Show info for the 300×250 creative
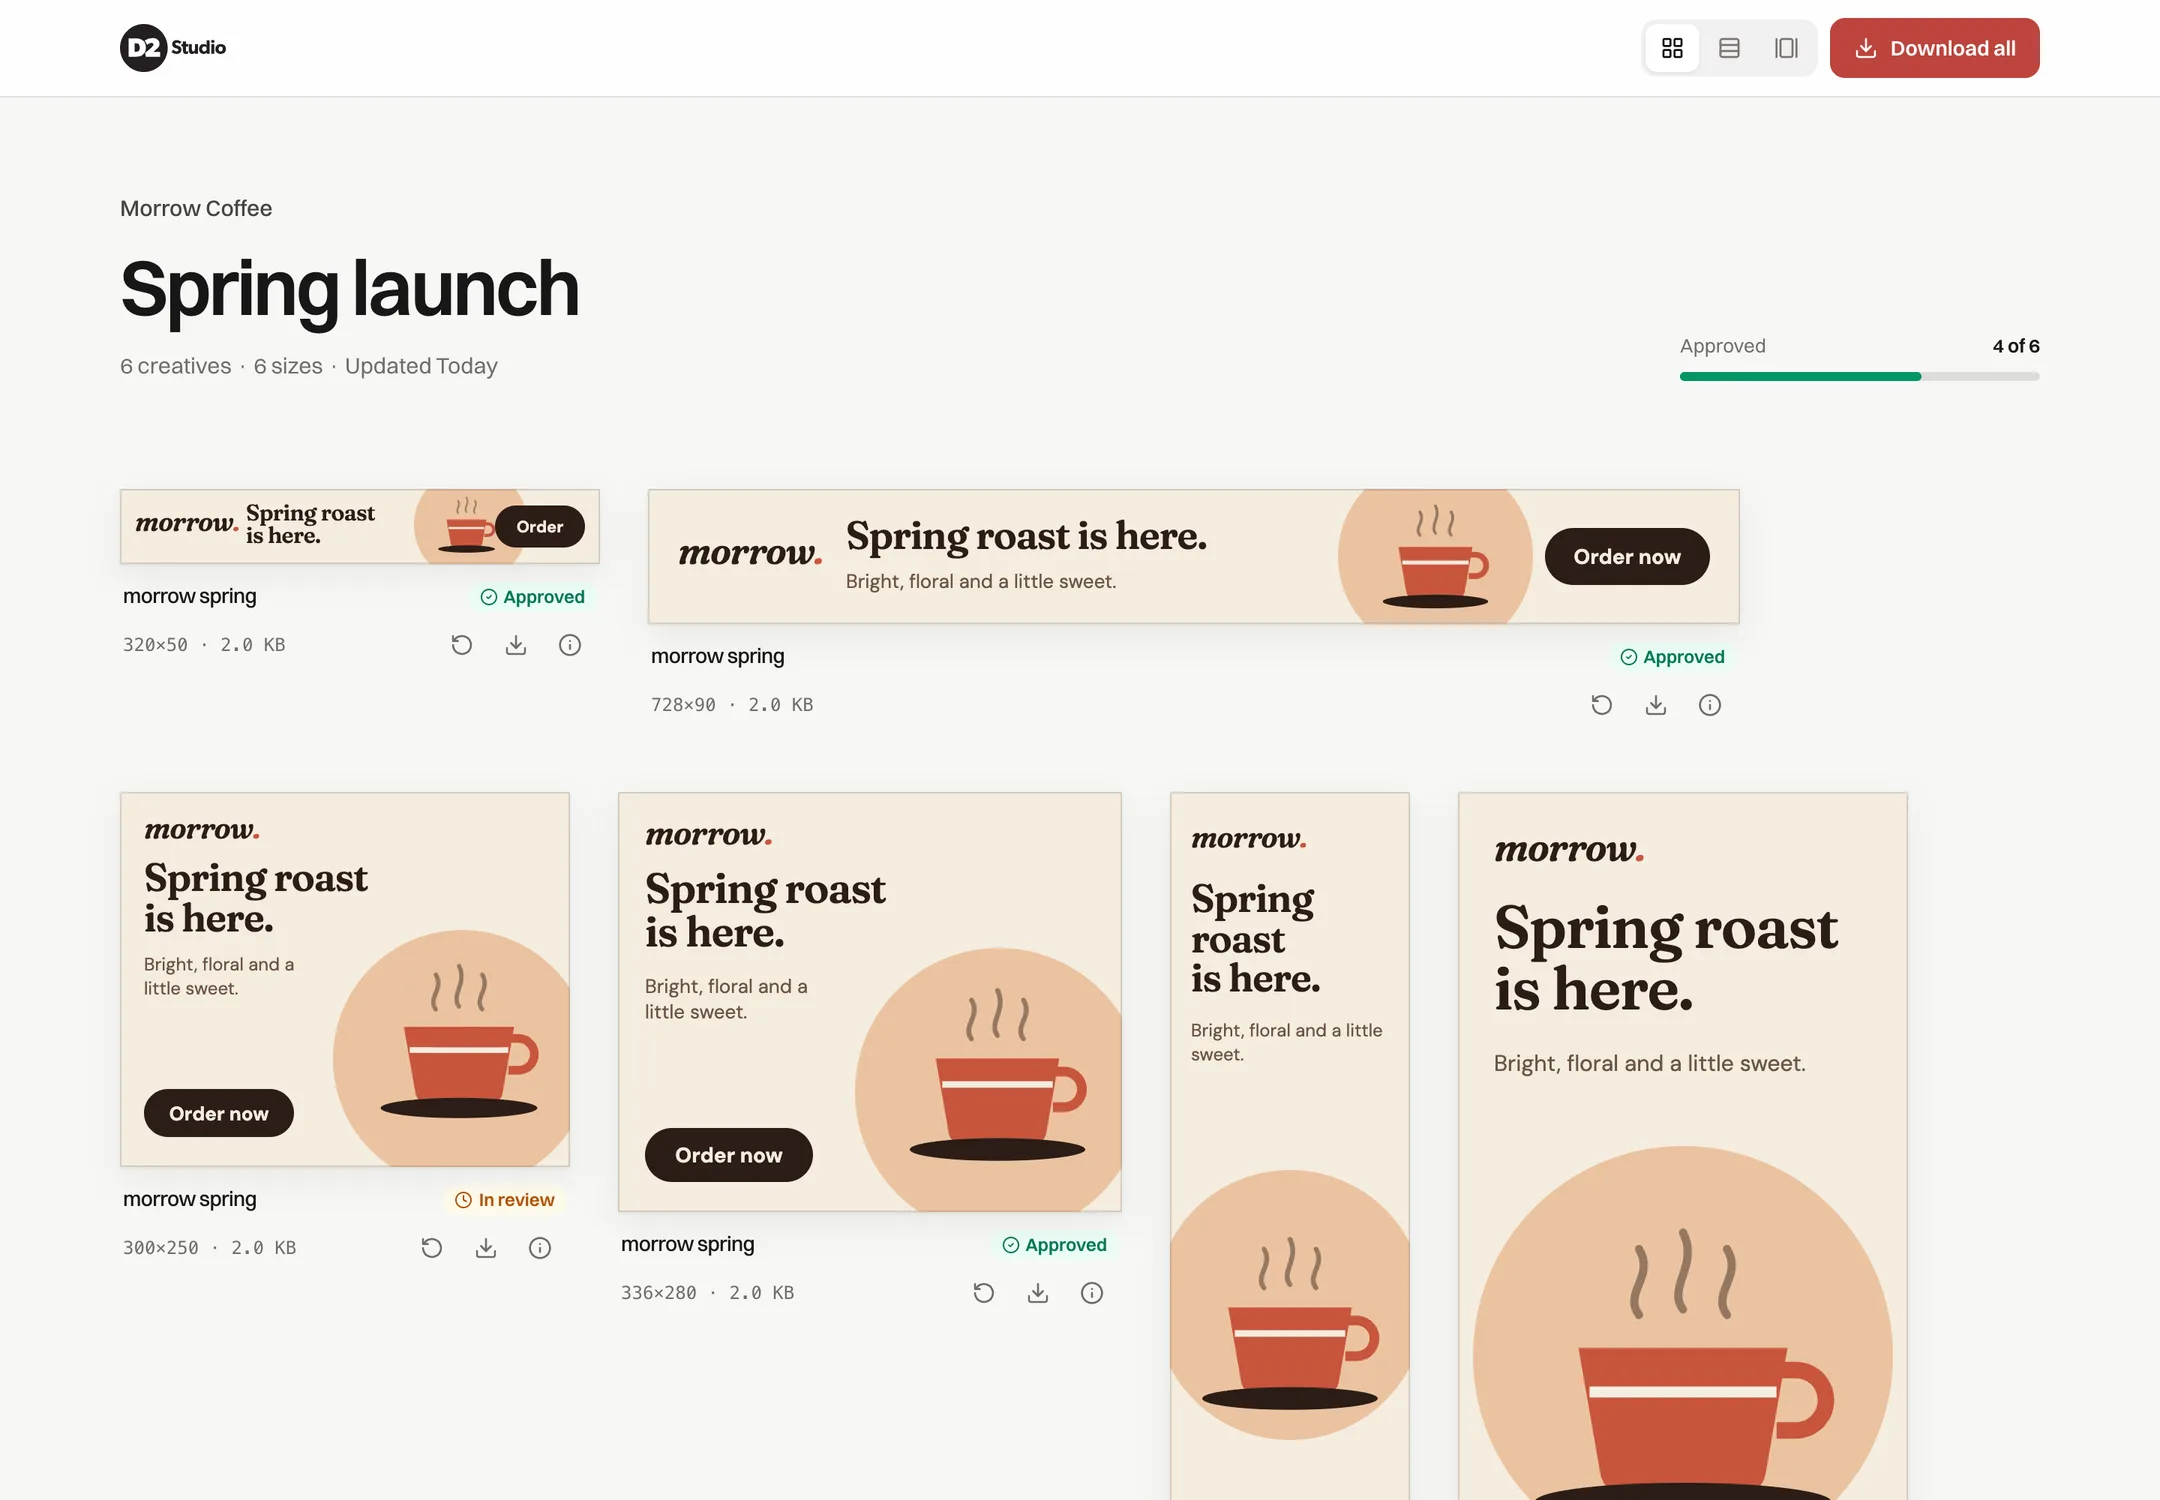 pos(539,1248)
